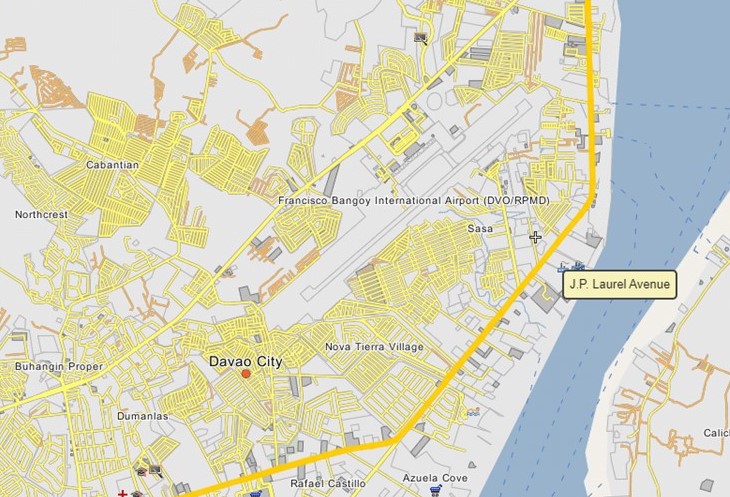Select the shopping cart icon near Azuela Cove
730x497 pixels.
[x=436, y=489]
